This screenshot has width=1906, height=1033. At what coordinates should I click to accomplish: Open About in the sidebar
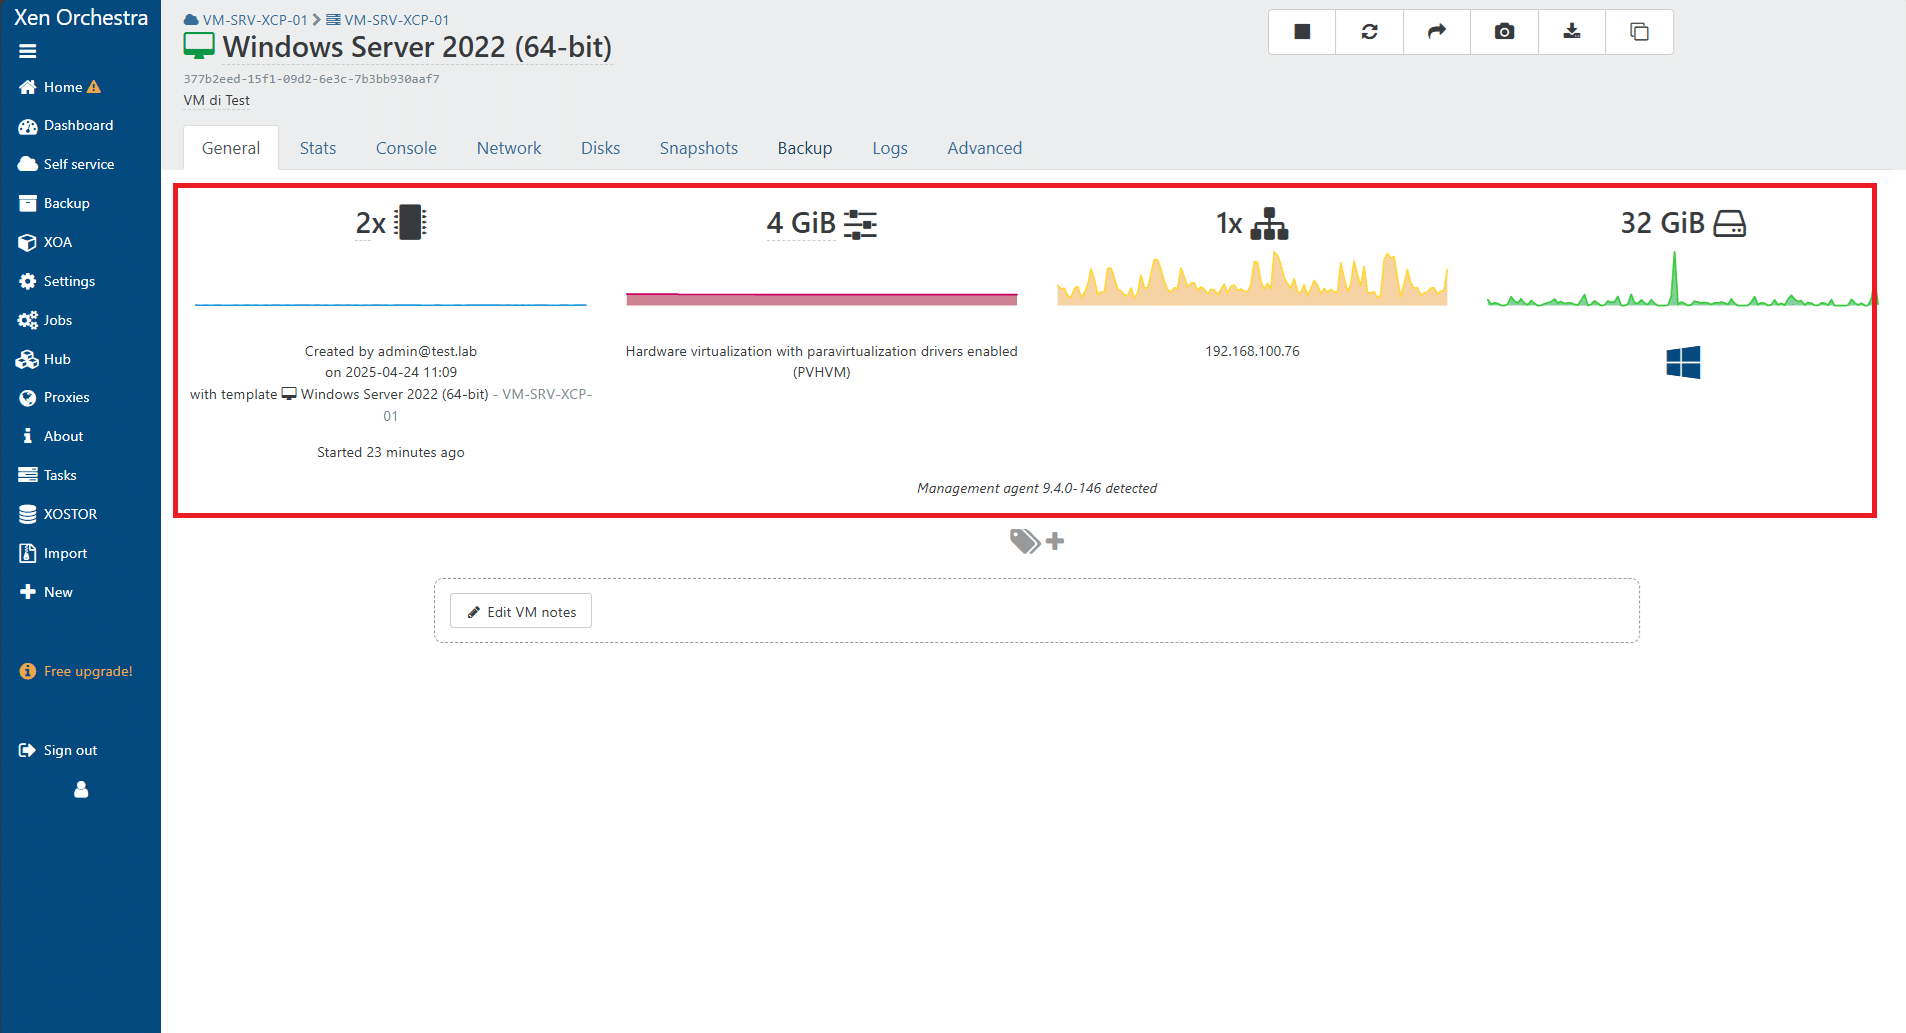click(51, 436)
